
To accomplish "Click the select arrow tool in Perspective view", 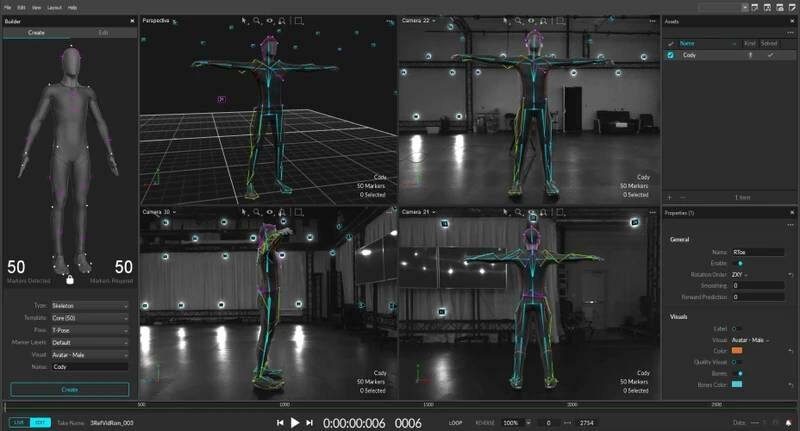I will point(244,20).
